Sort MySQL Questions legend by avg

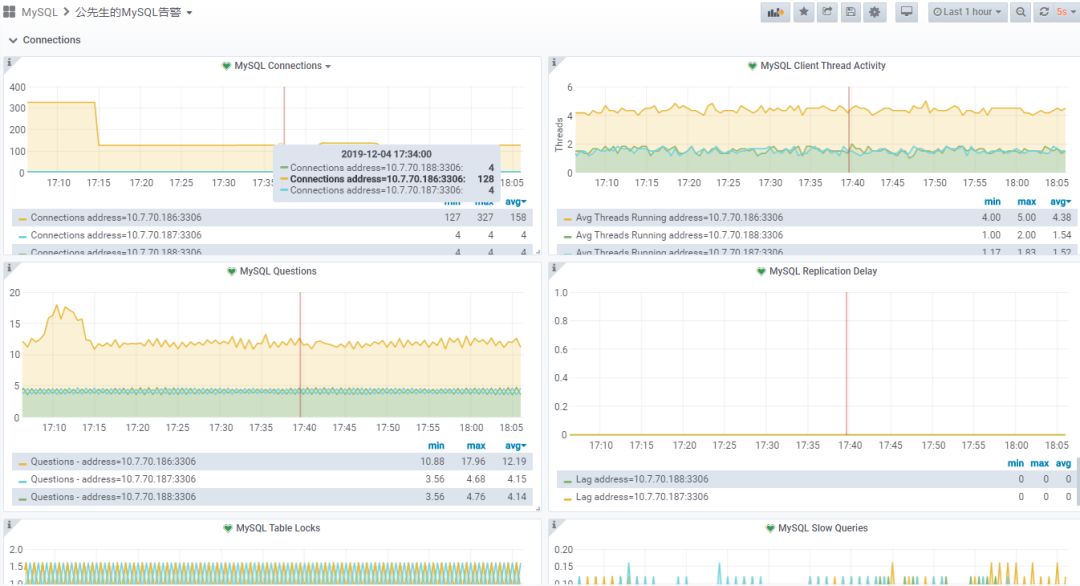tap(515, 446)
